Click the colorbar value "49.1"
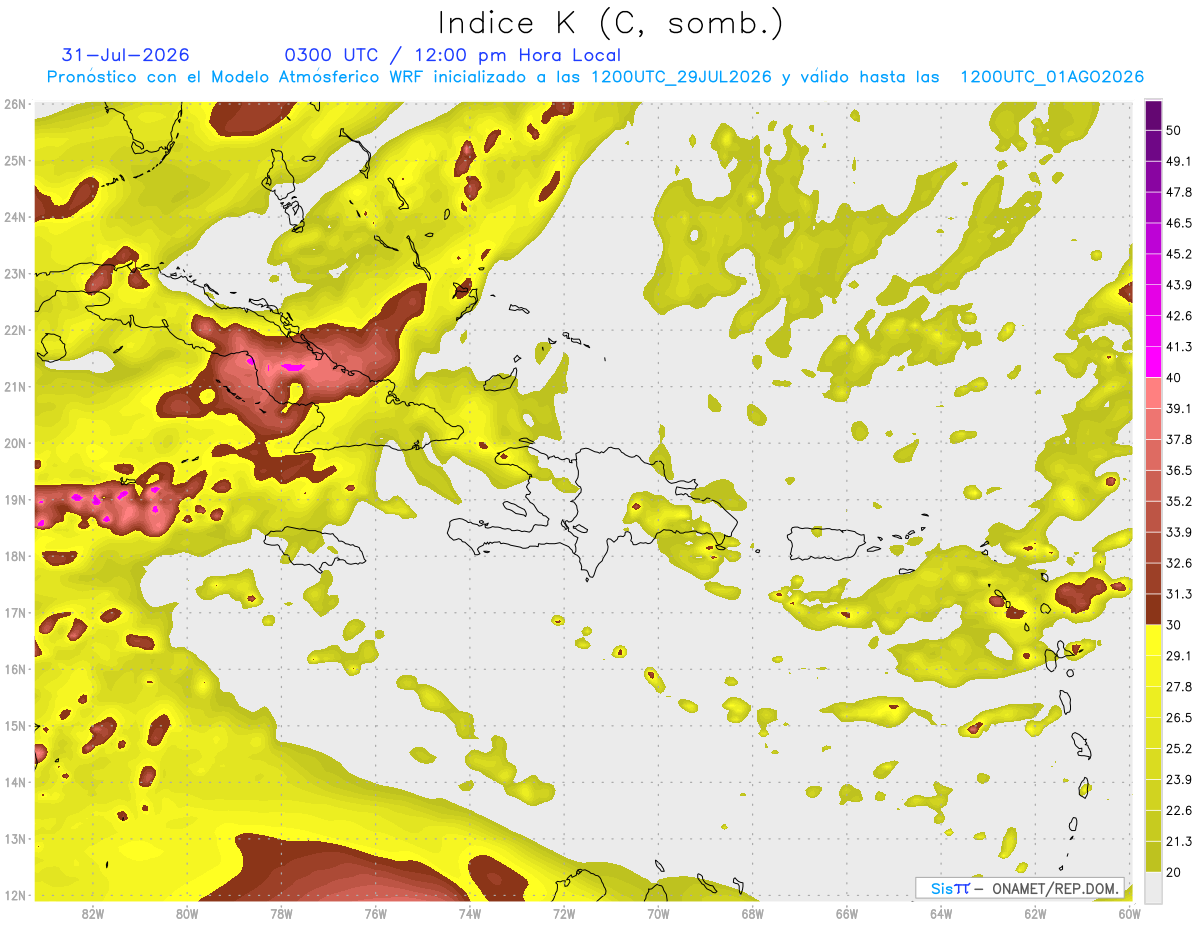This screenshot has width=1200, height=927. click(x=1178, y=161)
